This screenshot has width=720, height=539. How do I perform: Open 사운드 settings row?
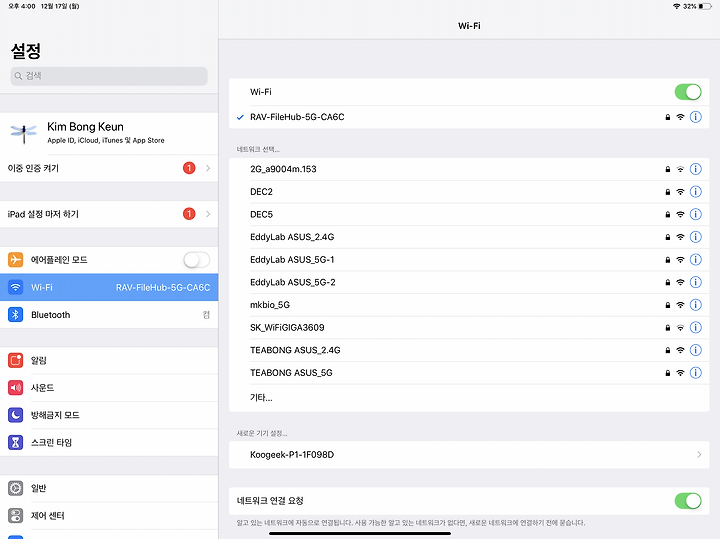(x=109, y=387)
